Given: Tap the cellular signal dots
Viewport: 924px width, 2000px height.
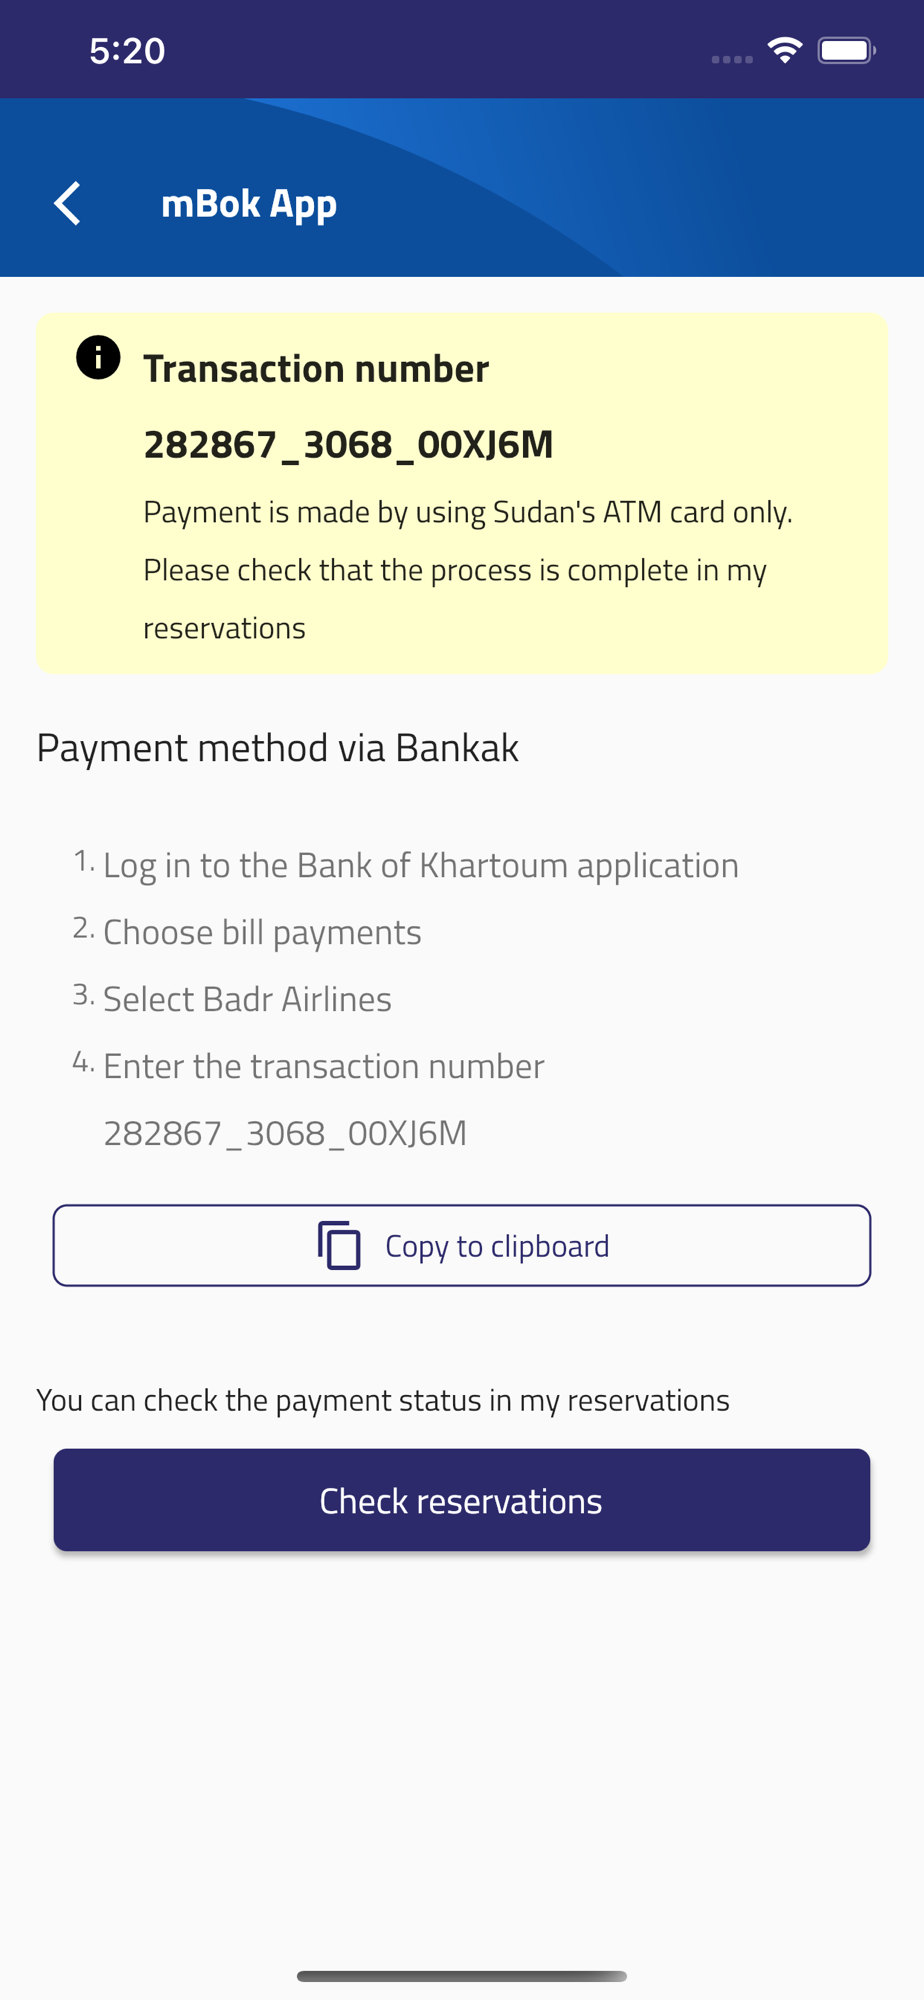Looking at the screenshot, I should 732,59.
